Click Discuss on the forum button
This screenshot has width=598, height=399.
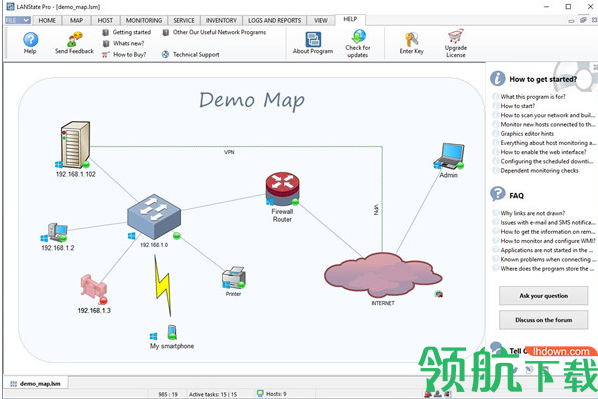543,320
